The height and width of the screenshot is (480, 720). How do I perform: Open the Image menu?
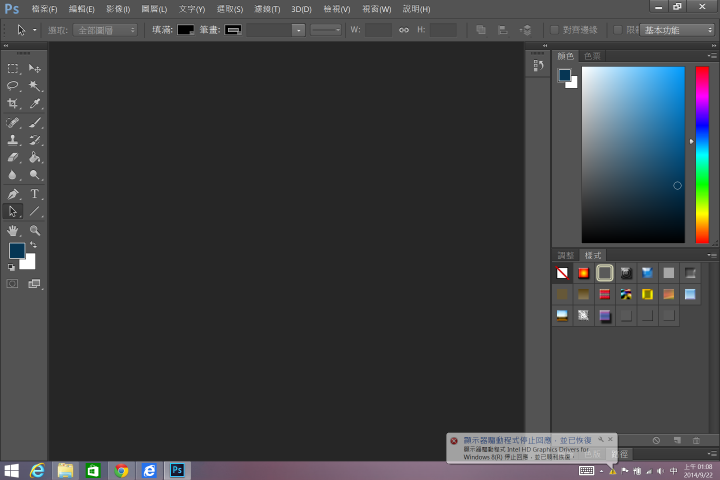[x=118, y=9]
